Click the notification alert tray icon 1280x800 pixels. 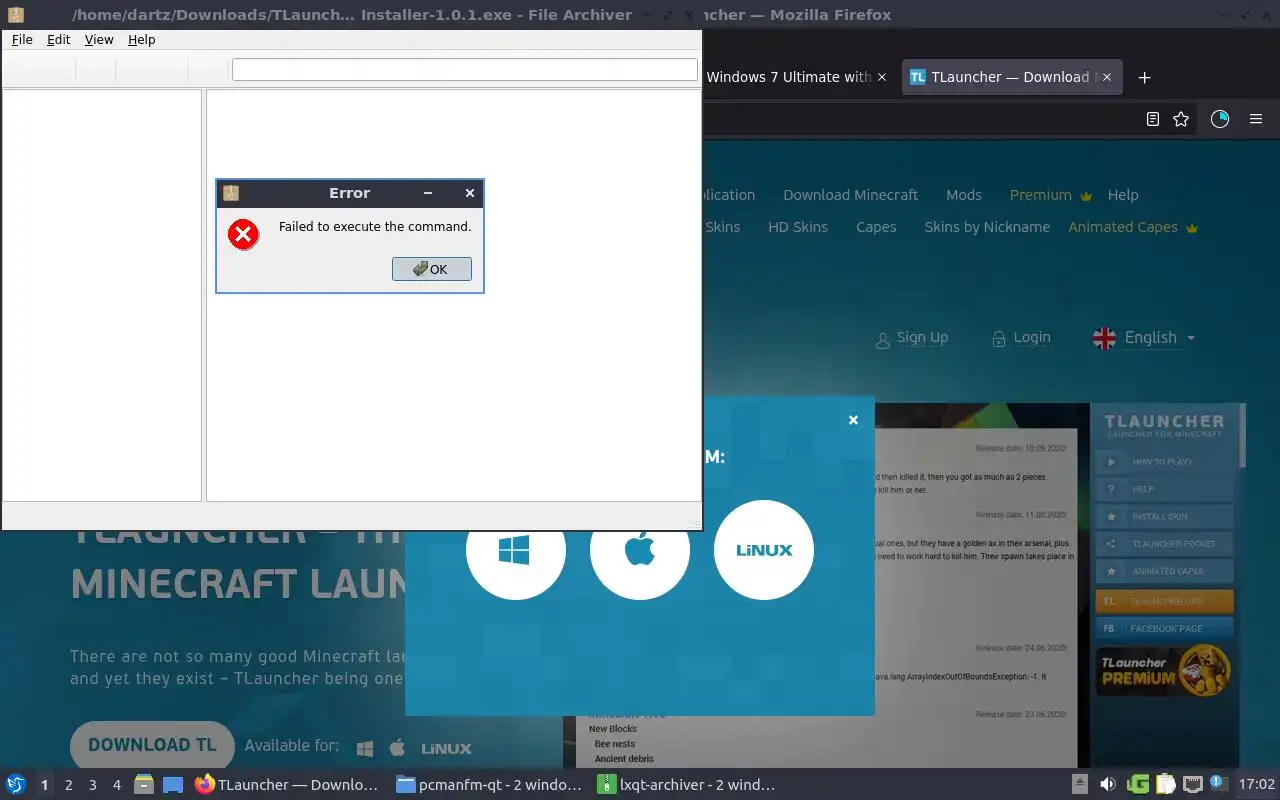[1218, 783]
